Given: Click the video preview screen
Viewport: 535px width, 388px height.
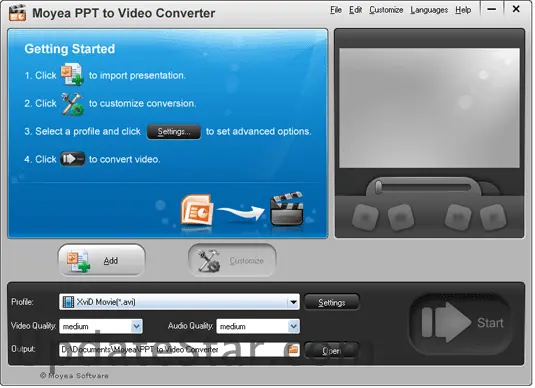Looking at the screenshot, I should [x=429, y=108].
